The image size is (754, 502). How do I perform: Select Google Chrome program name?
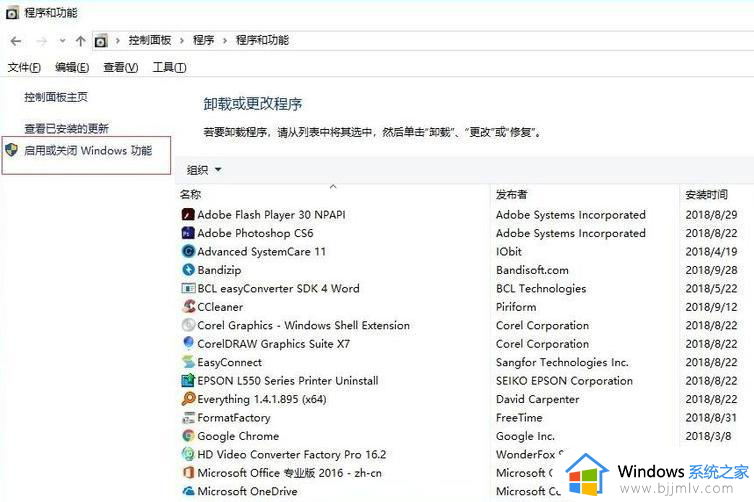click(x=238, y=436)
